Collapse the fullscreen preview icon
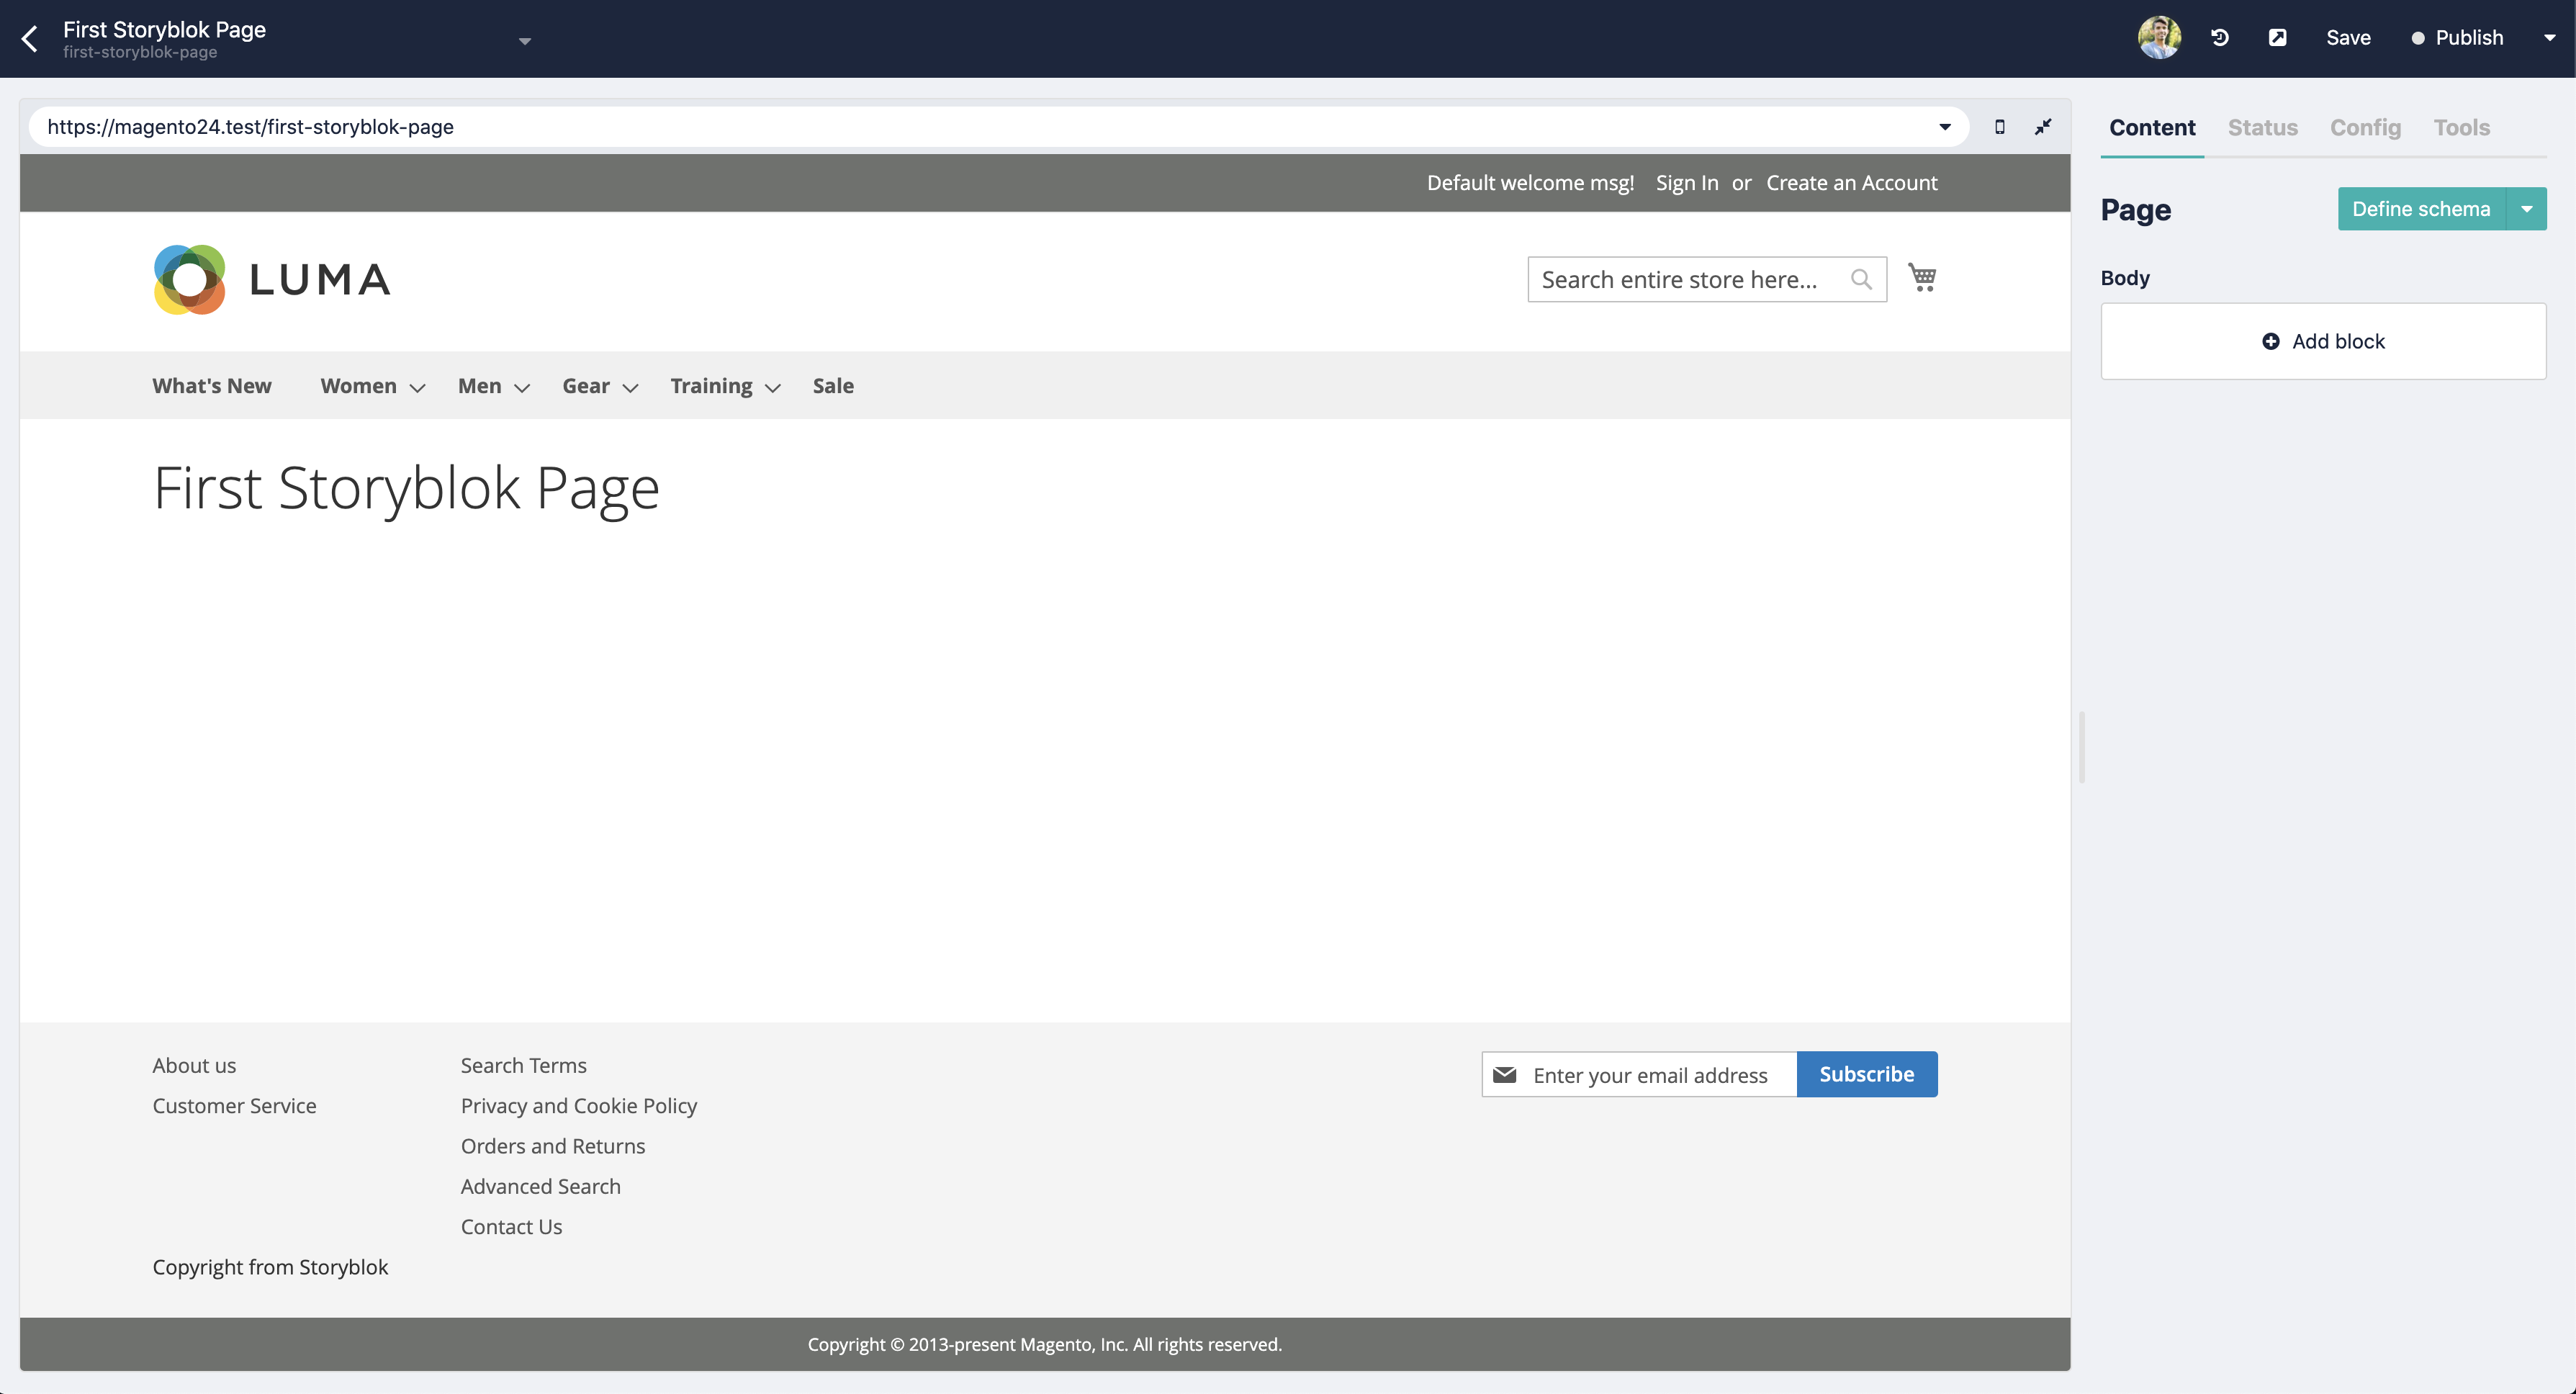The image size is (2576, 1394). [2043, 127]
